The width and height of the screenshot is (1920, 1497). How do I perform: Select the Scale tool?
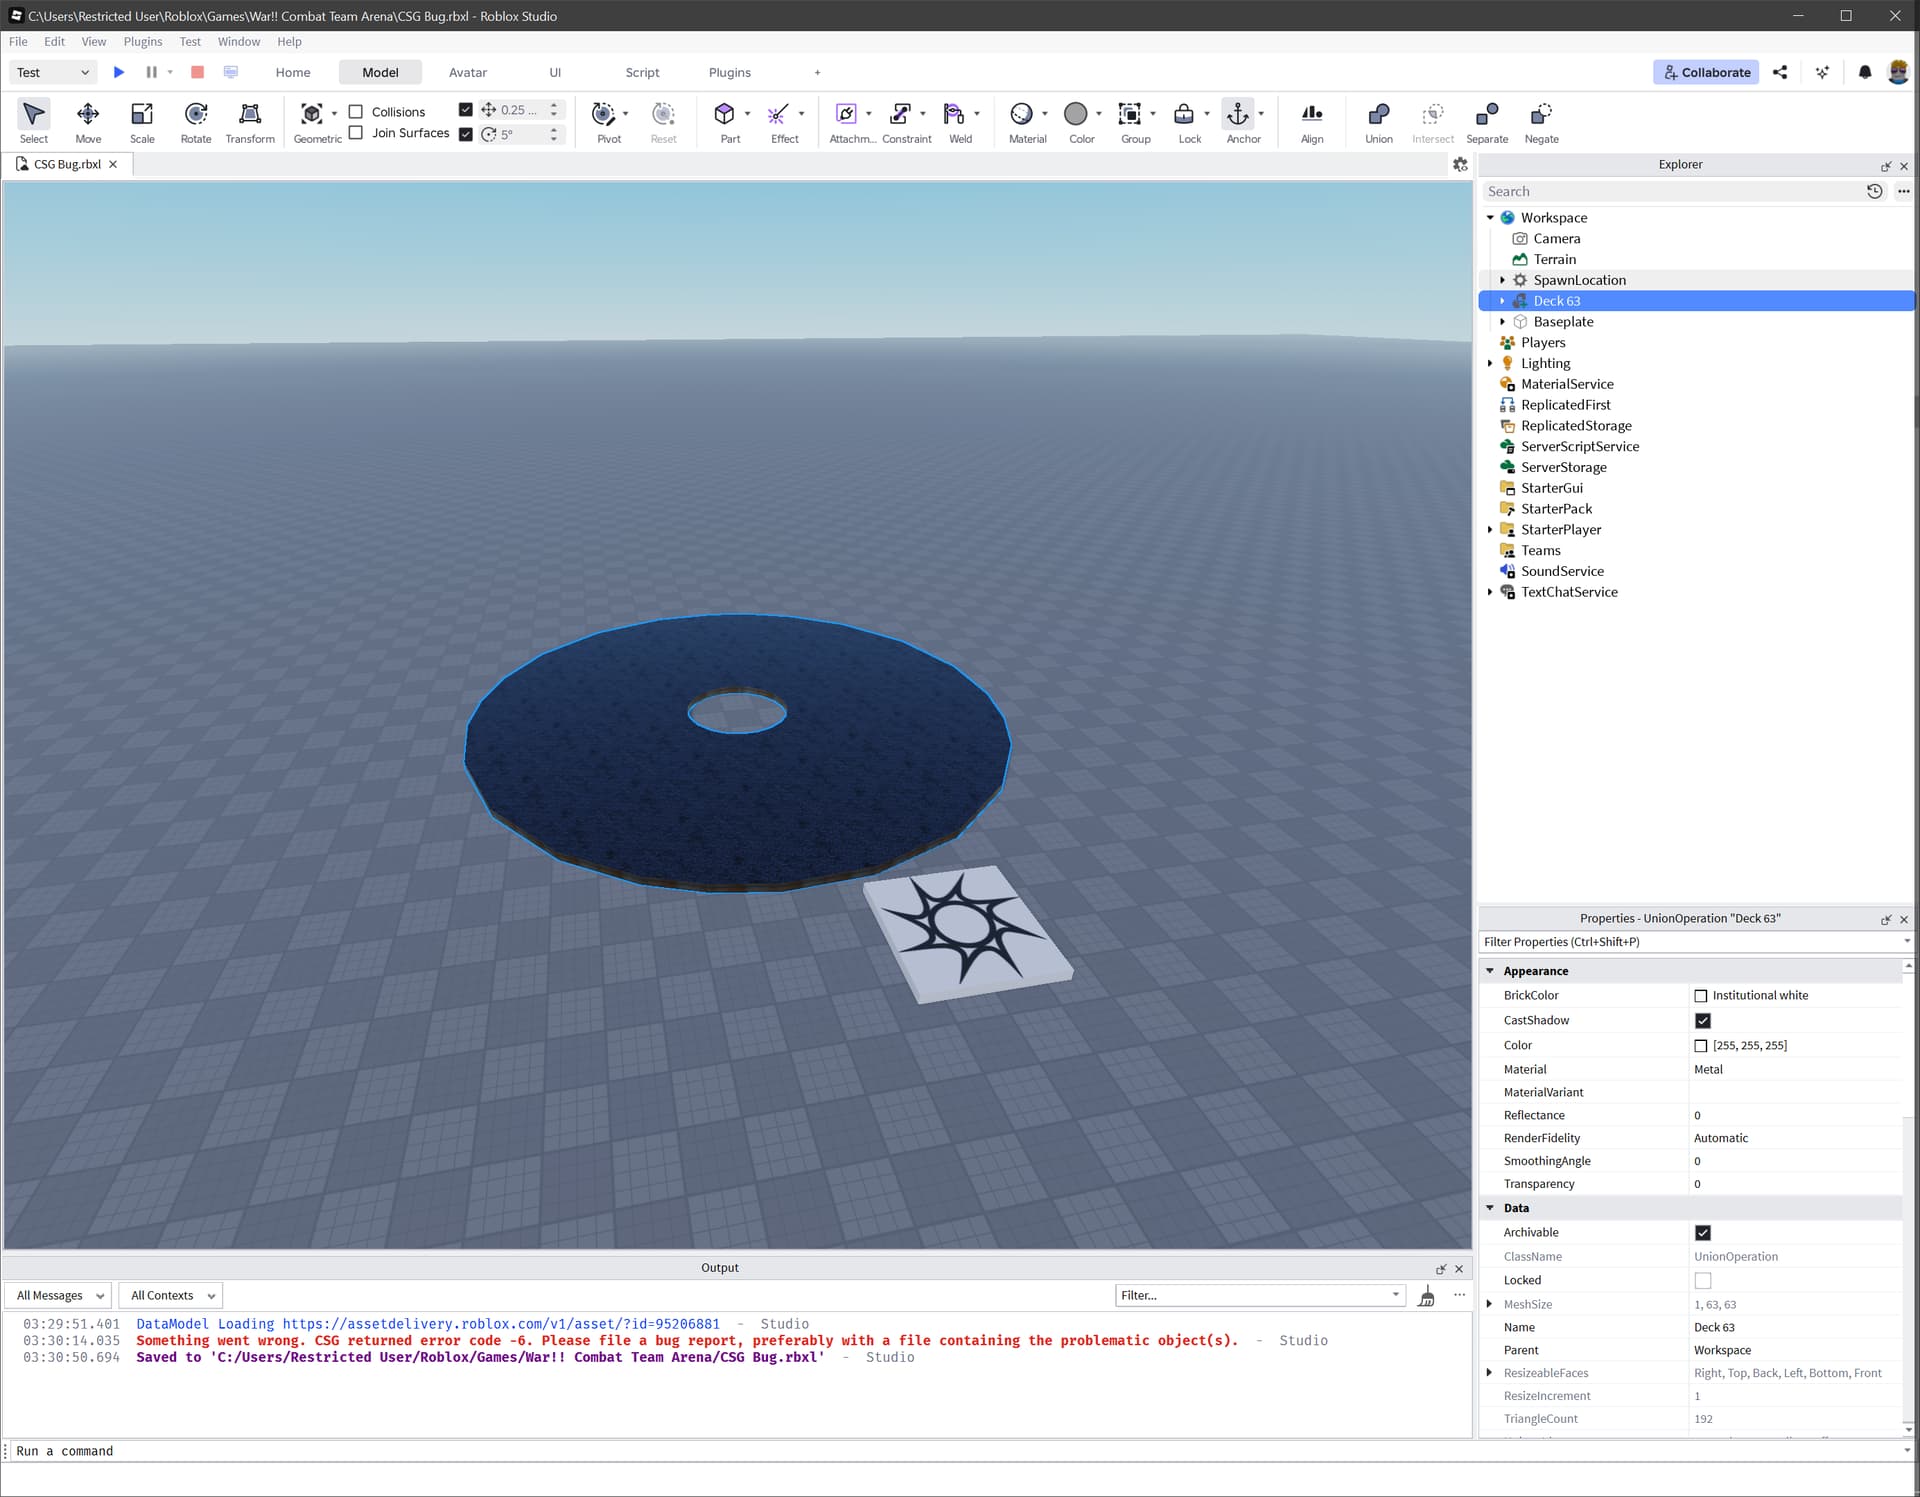[x=142, y=114]
